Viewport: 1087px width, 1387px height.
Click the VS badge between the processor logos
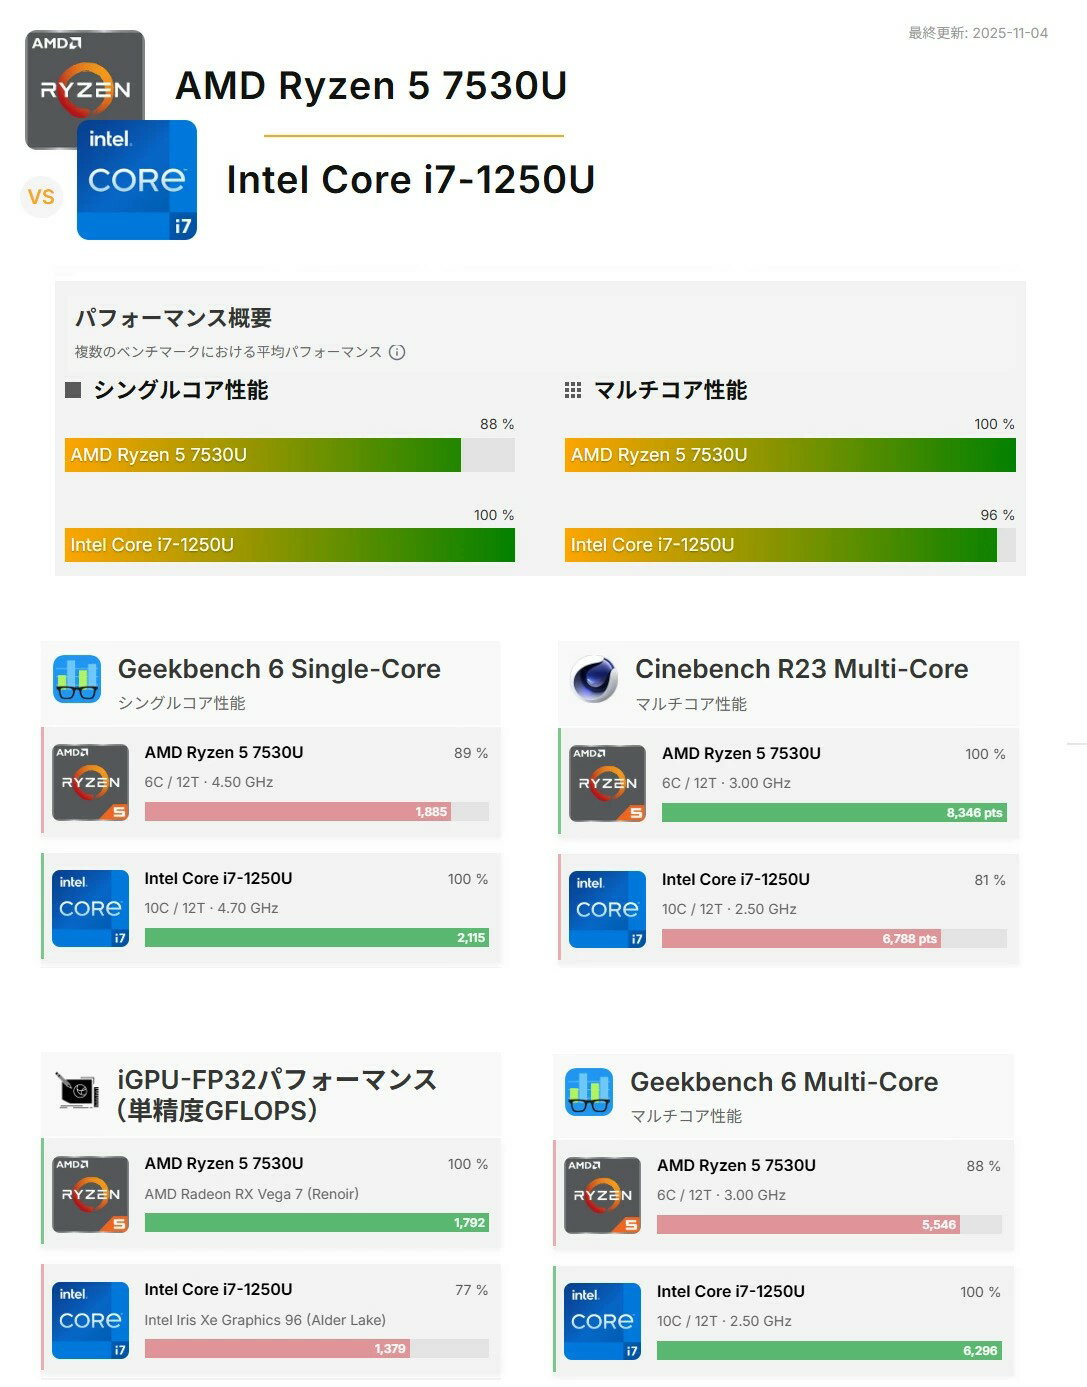point(41,196)
